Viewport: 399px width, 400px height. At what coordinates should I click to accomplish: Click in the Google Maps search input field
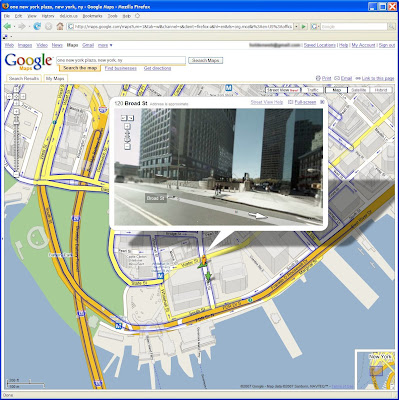[121, 60]
